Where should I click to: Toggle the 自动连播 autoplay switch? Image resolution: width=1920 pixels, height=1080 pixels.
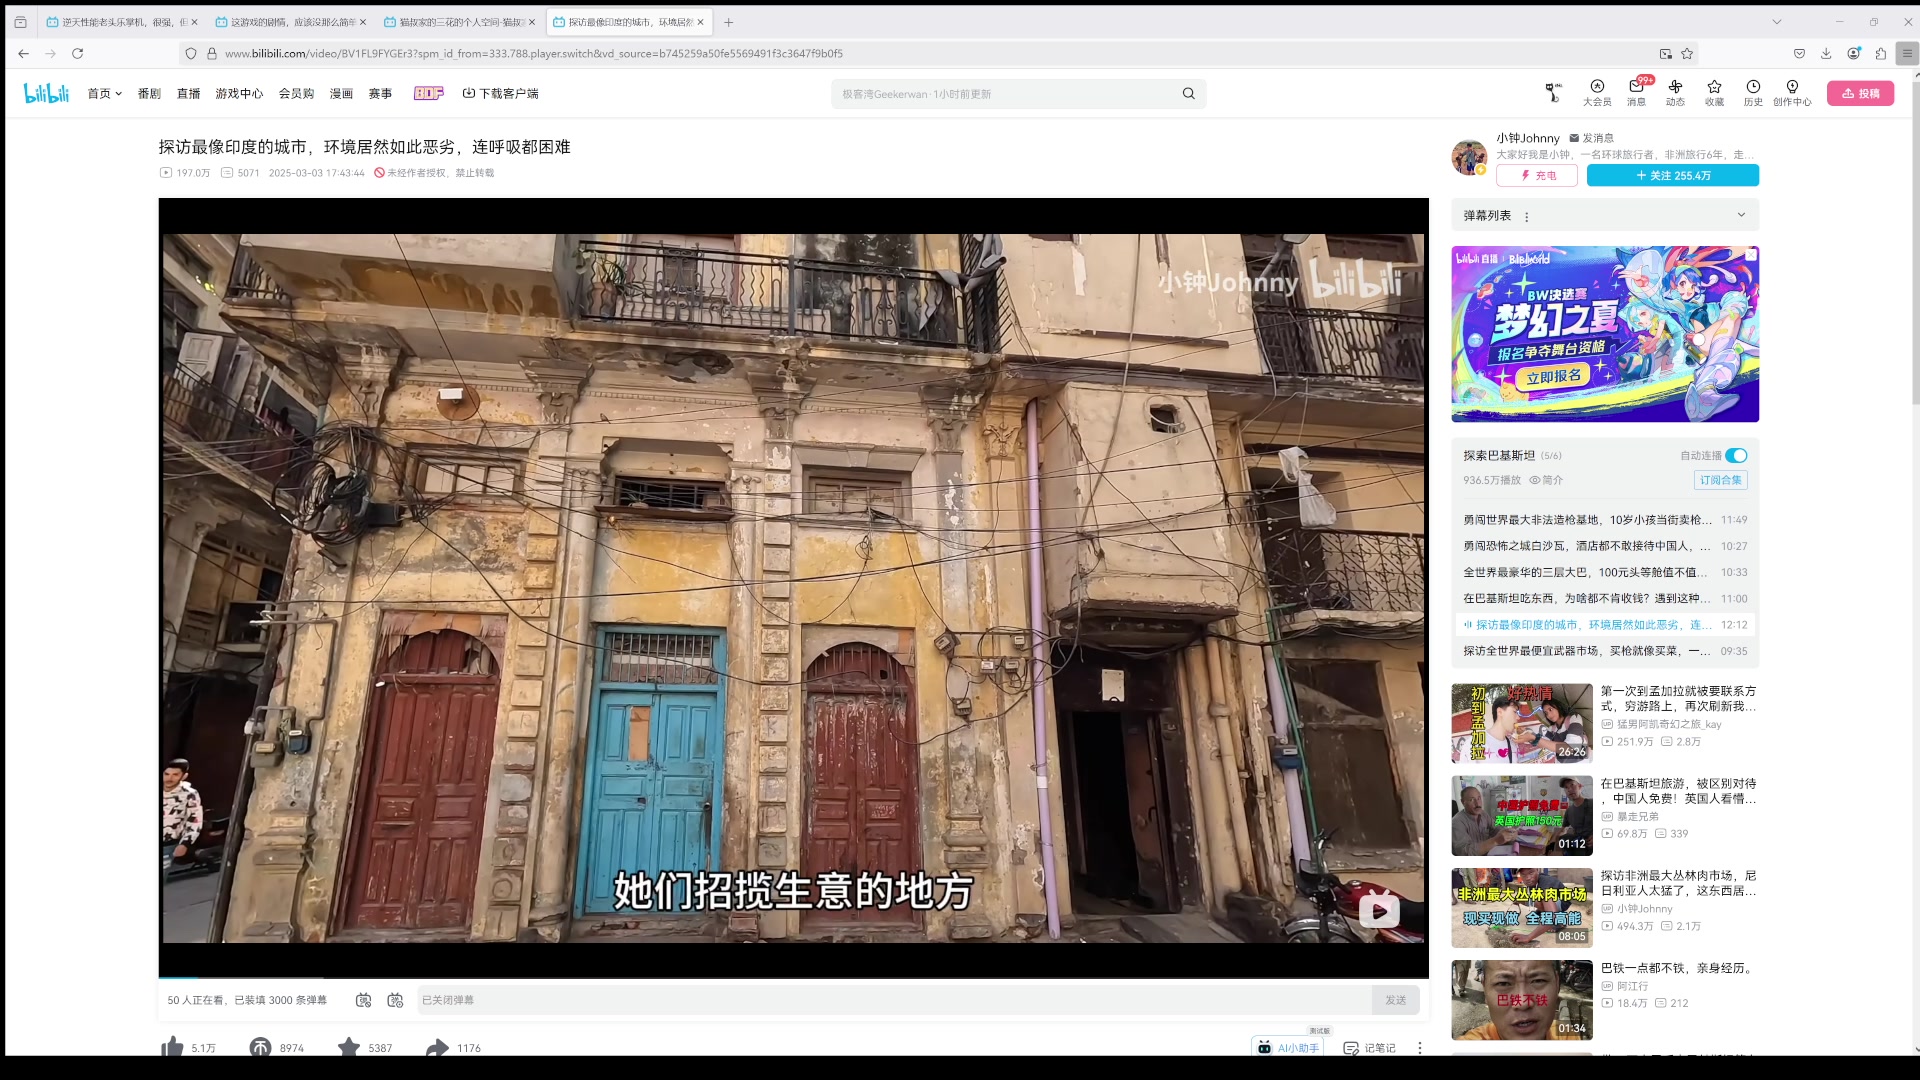coord(1736,455)
